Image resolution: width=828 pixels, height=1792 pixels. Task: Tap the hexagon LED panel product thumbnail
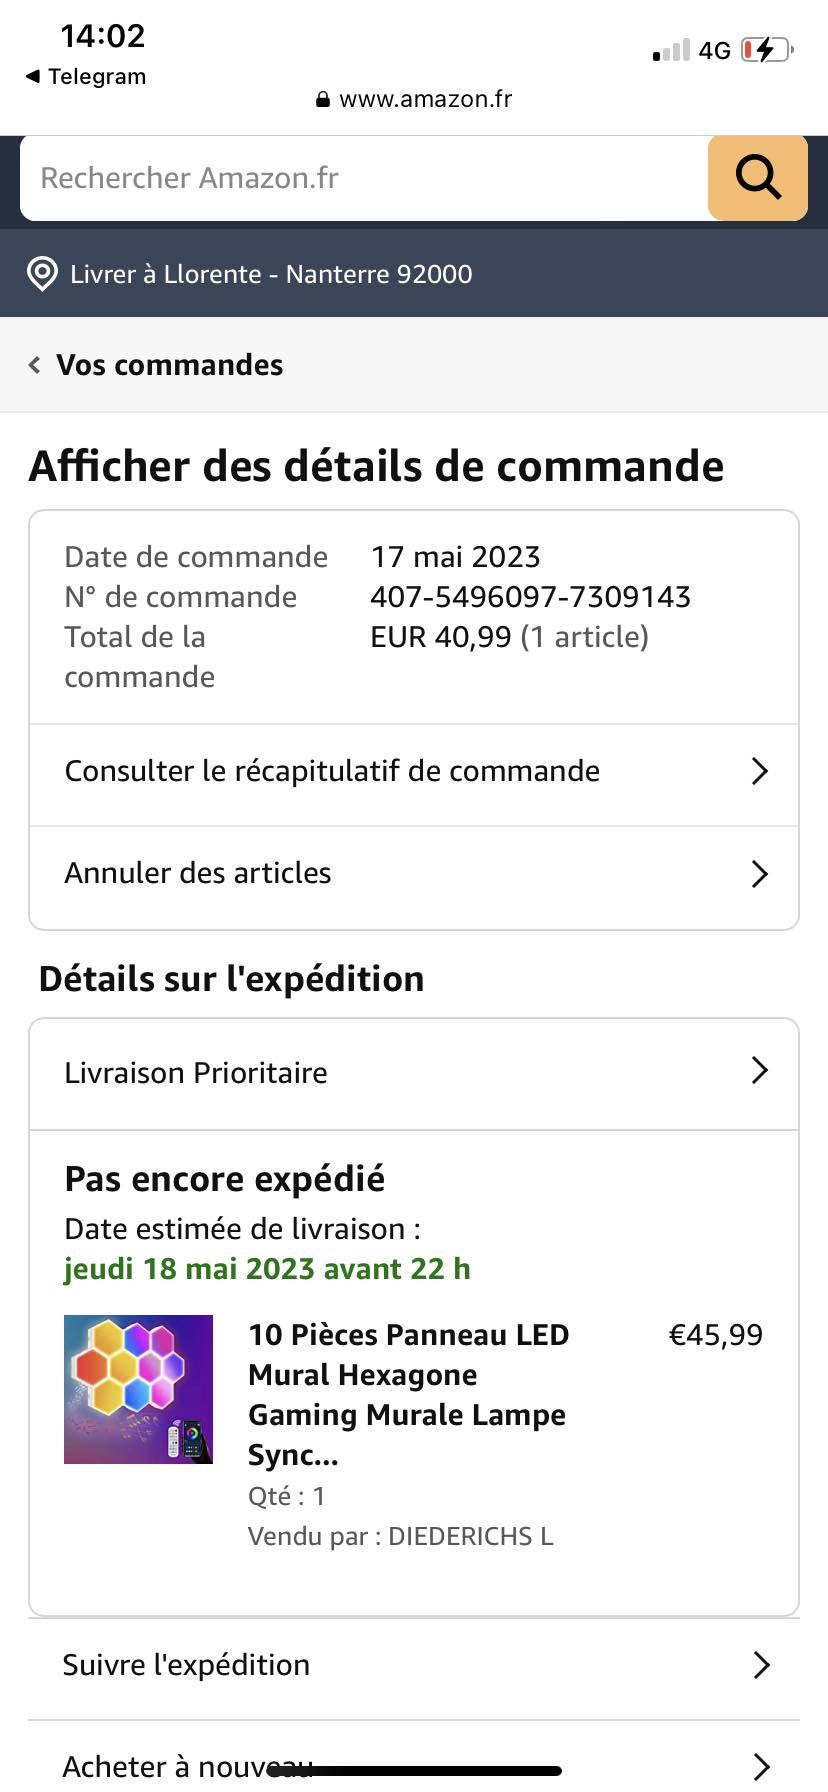[x=138, y=1389]
